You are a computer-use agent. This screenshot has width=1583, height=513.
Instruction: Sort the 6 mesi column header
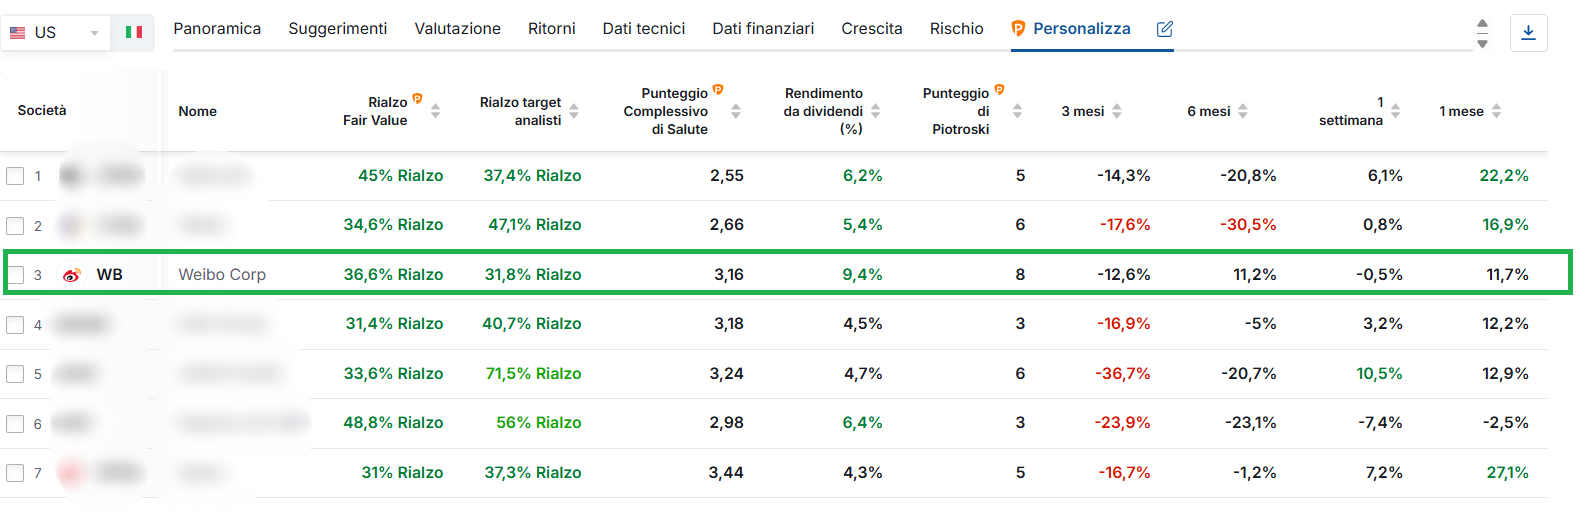(x=1243, y=111)
